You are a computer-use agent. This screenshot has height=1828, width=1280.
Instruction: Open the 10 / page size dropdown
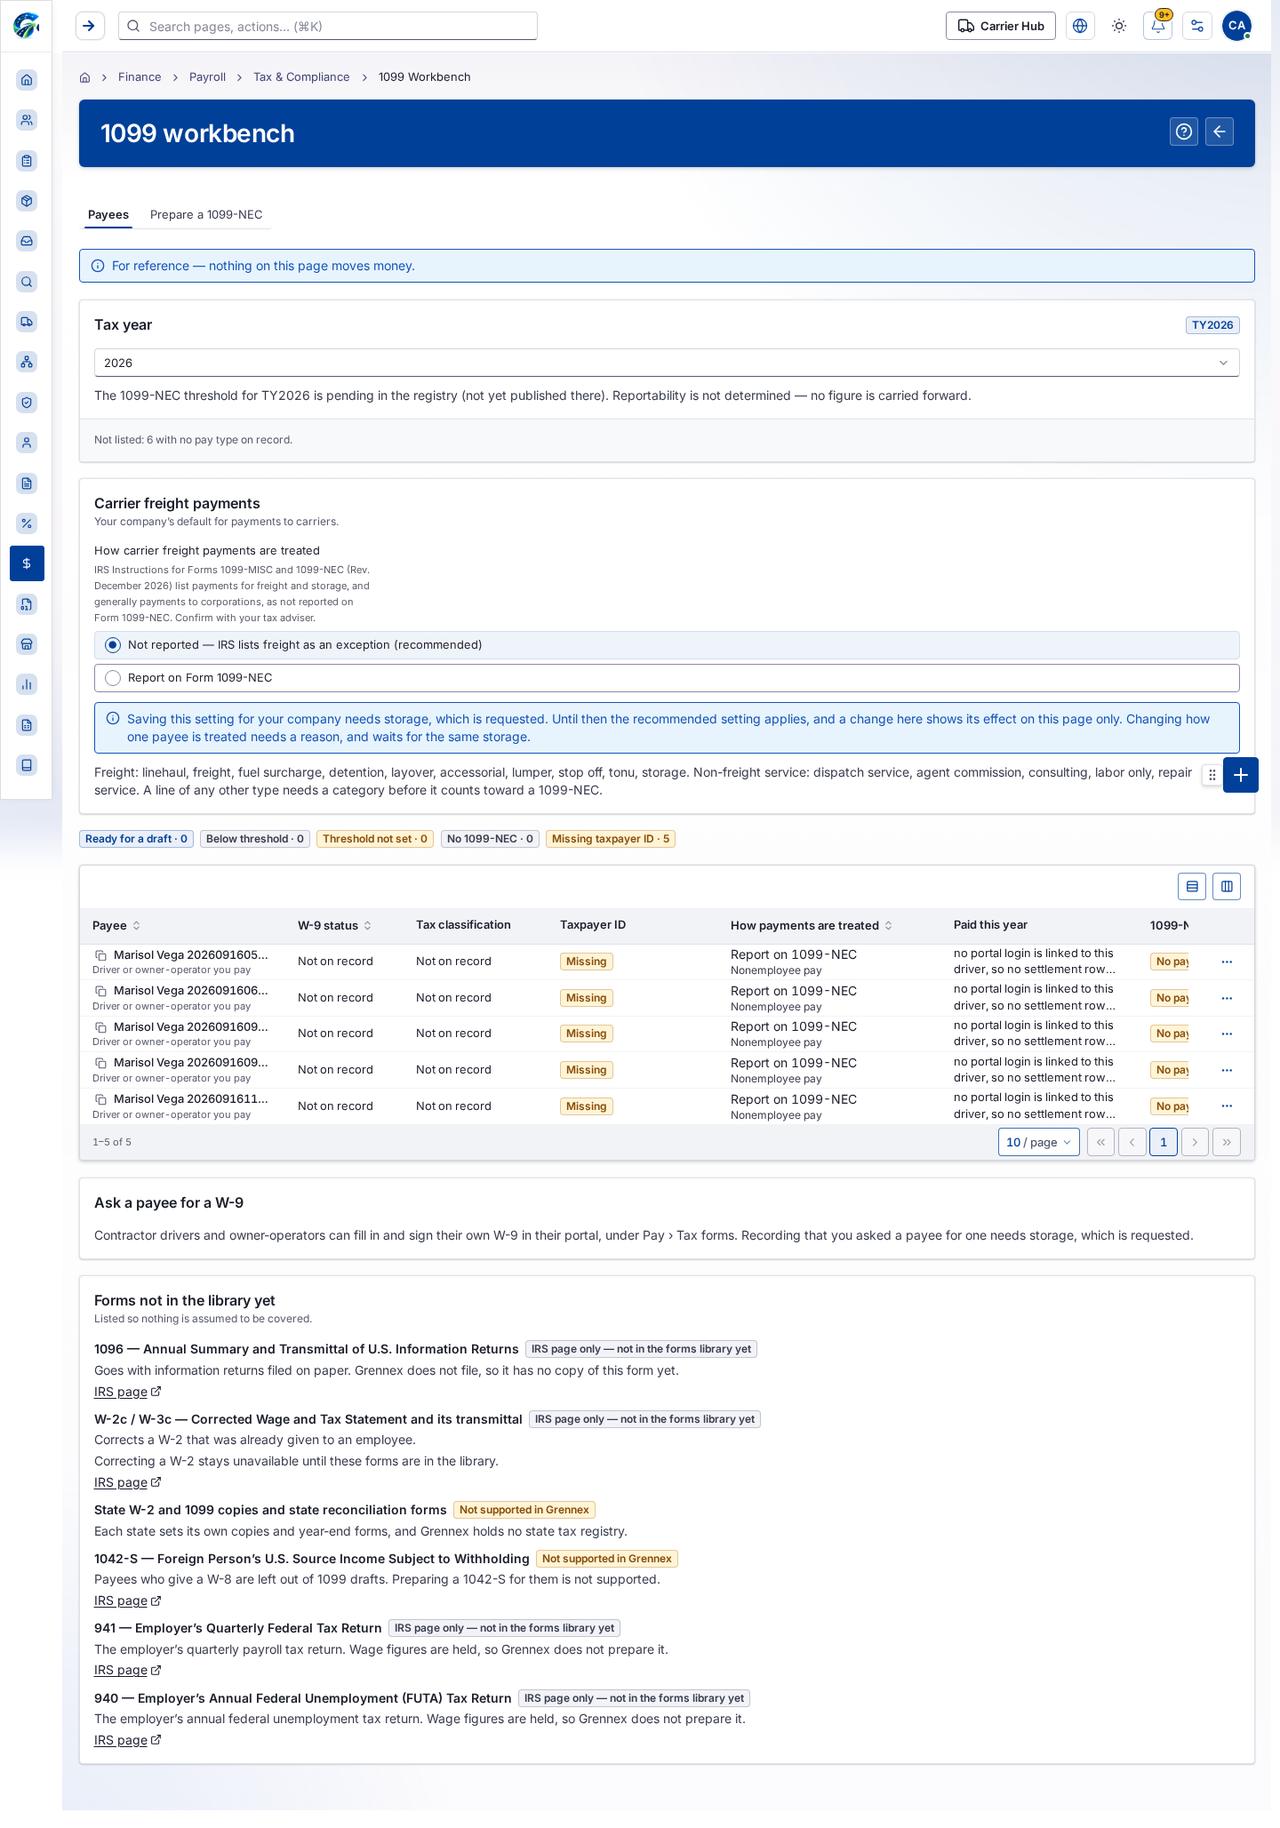[x=1039, y=1142]
